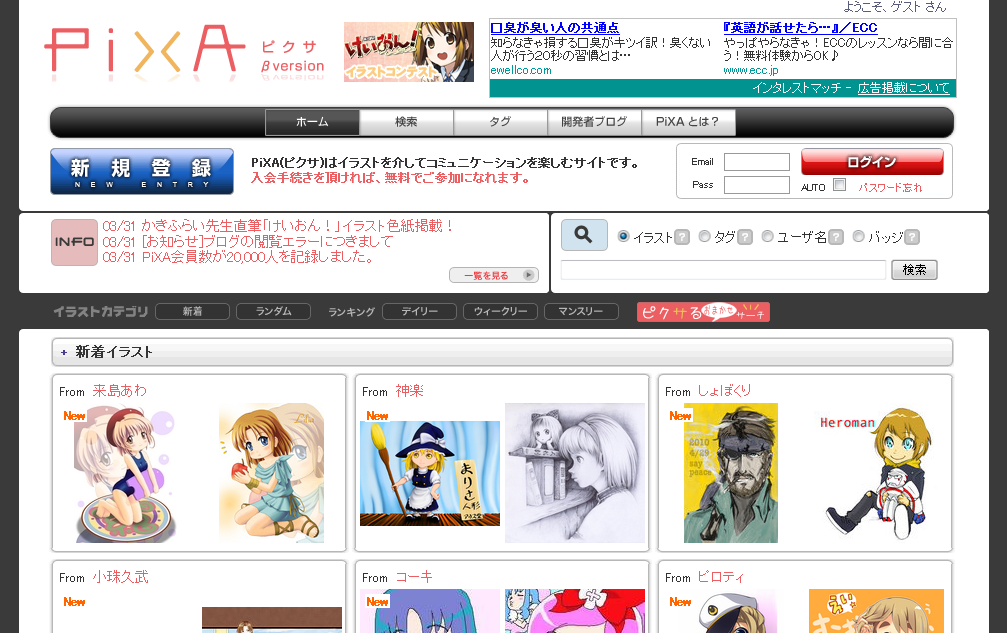Select the ウィークリー ranking button
The image size is (1007, 633).
click(500, 311)
